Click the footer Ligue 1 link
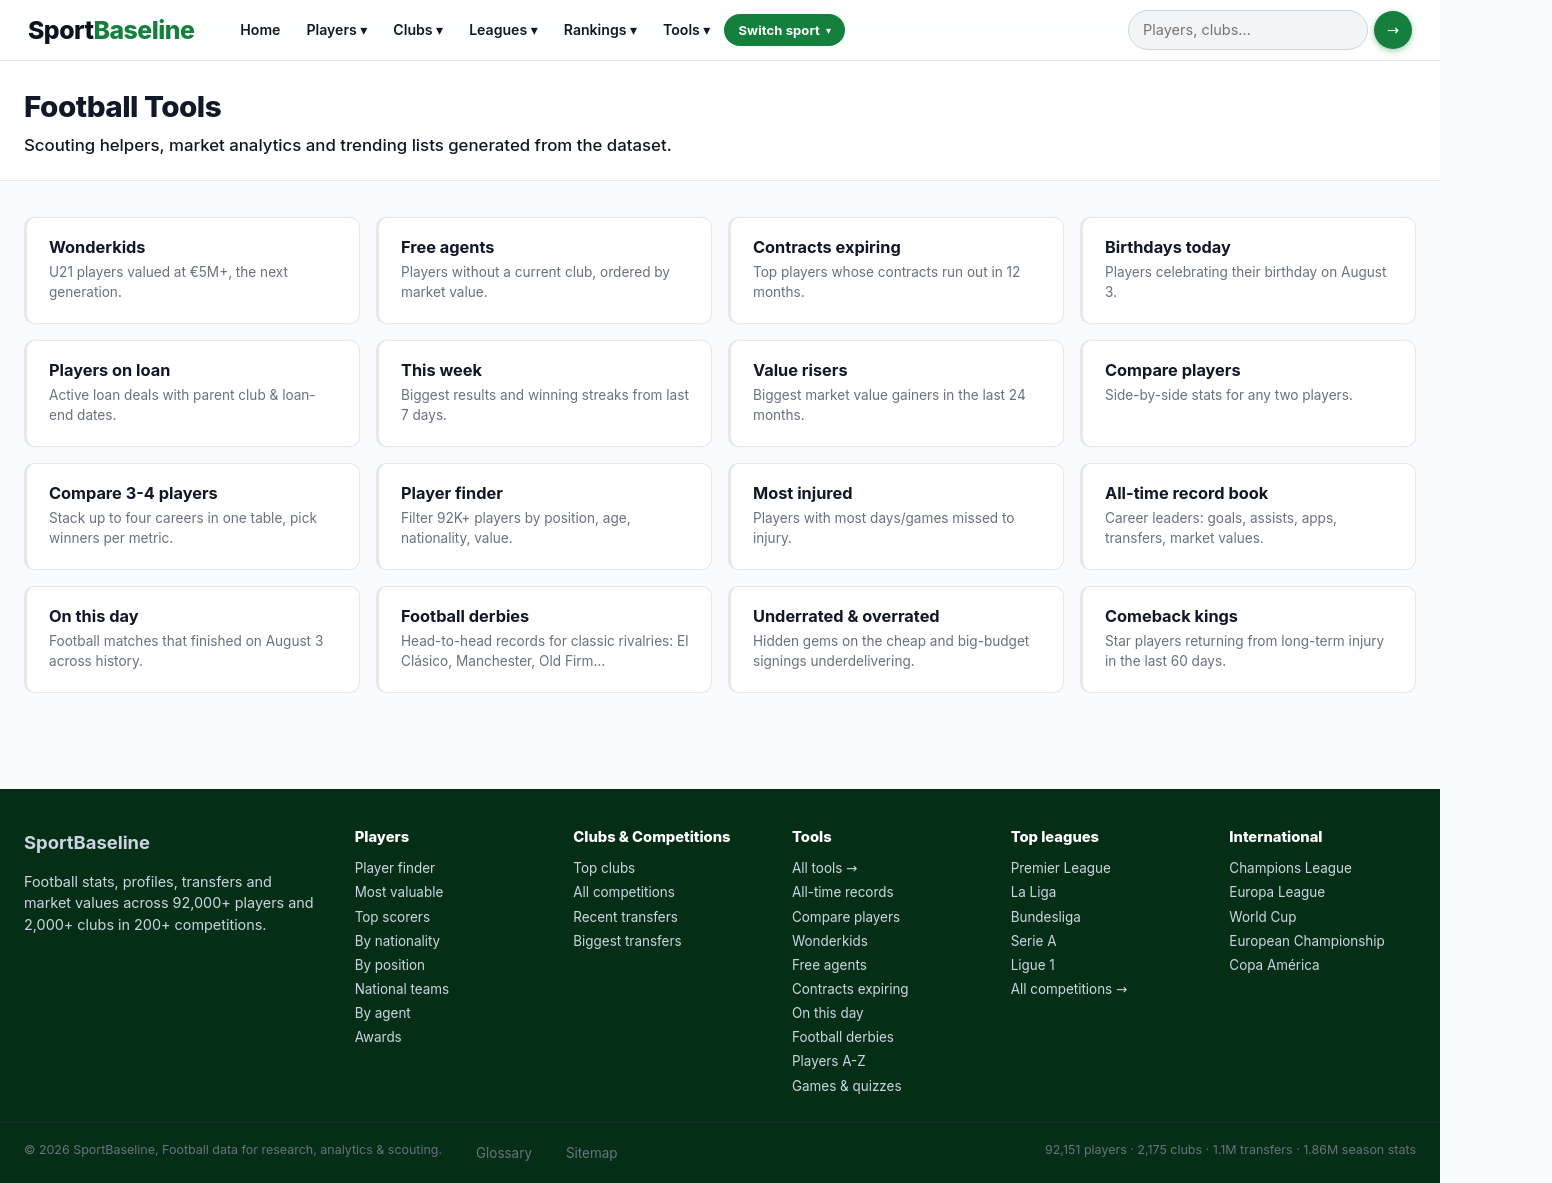 [1033, 965]
